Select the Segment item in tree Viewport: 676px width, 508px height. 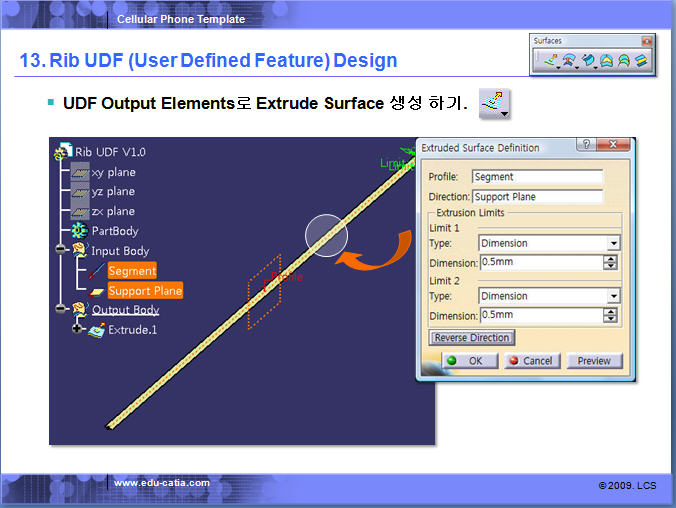point(132,271)
